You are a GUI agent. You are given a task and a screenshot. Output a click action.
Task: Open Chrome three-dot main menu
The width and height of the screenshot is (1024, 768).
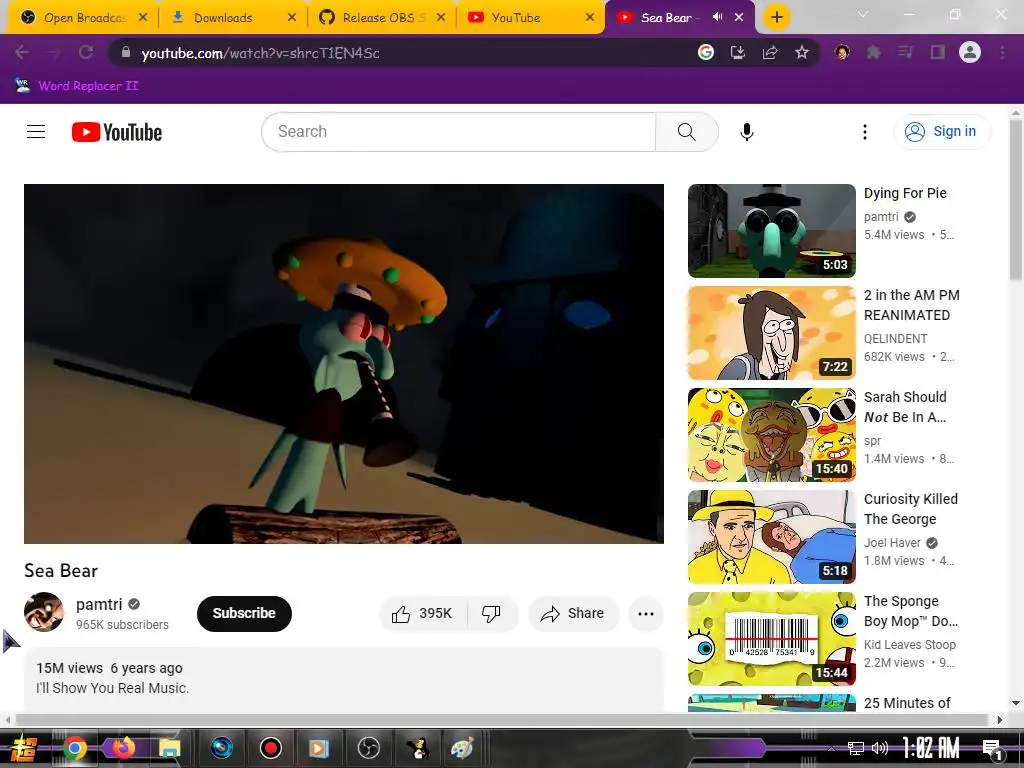[x=1002, y=52]
